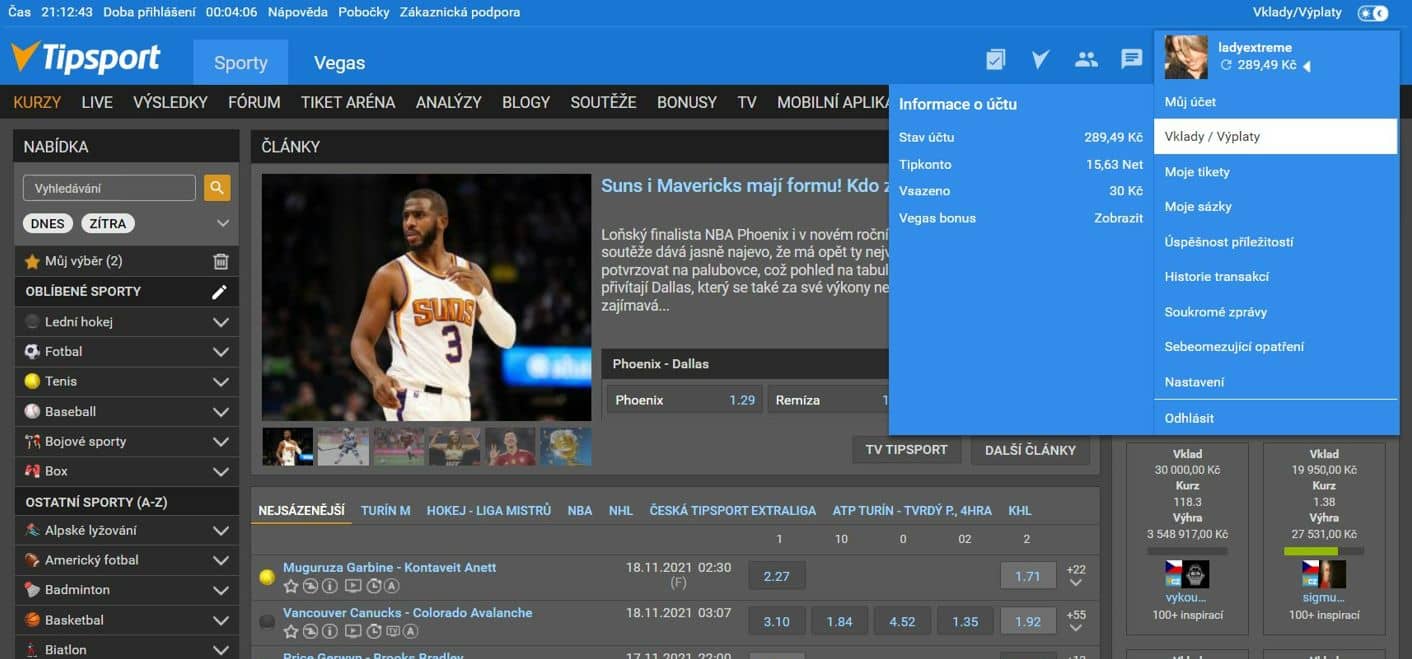
Task: Open the LIVE menu item
Action: pos(97,102)
